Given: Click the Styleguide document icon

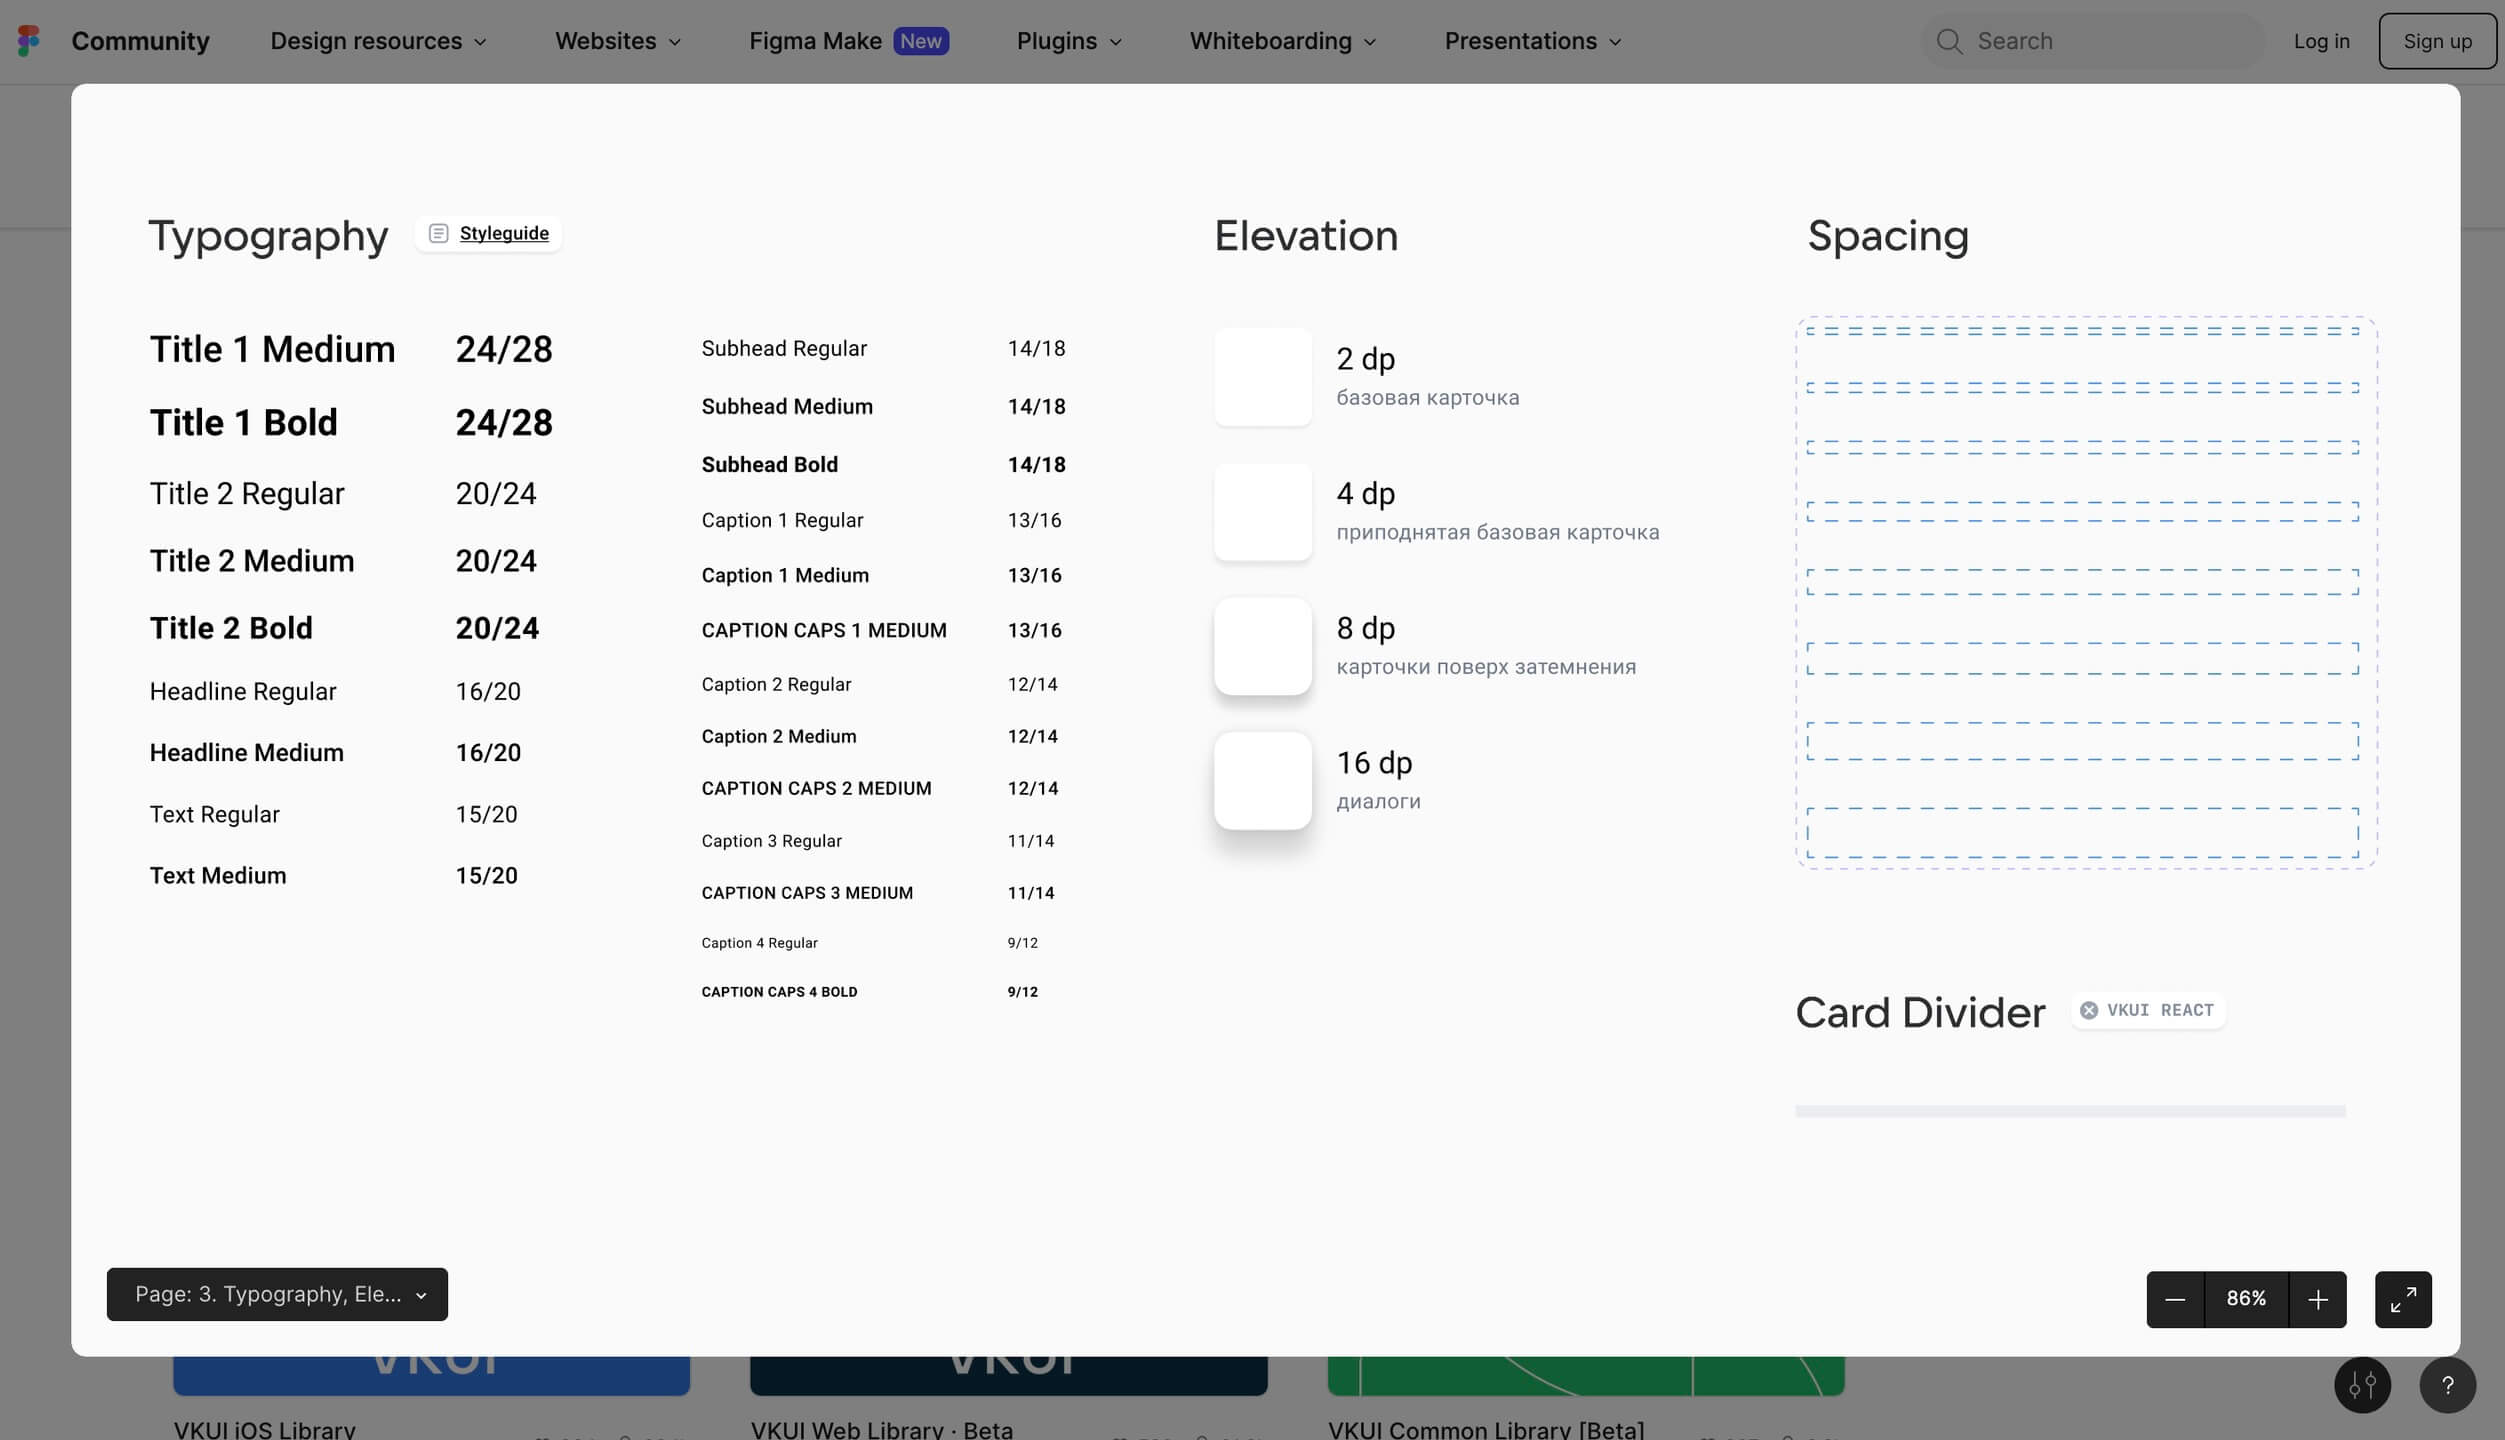Looking at the screenshot, I should tap(438, 233).
